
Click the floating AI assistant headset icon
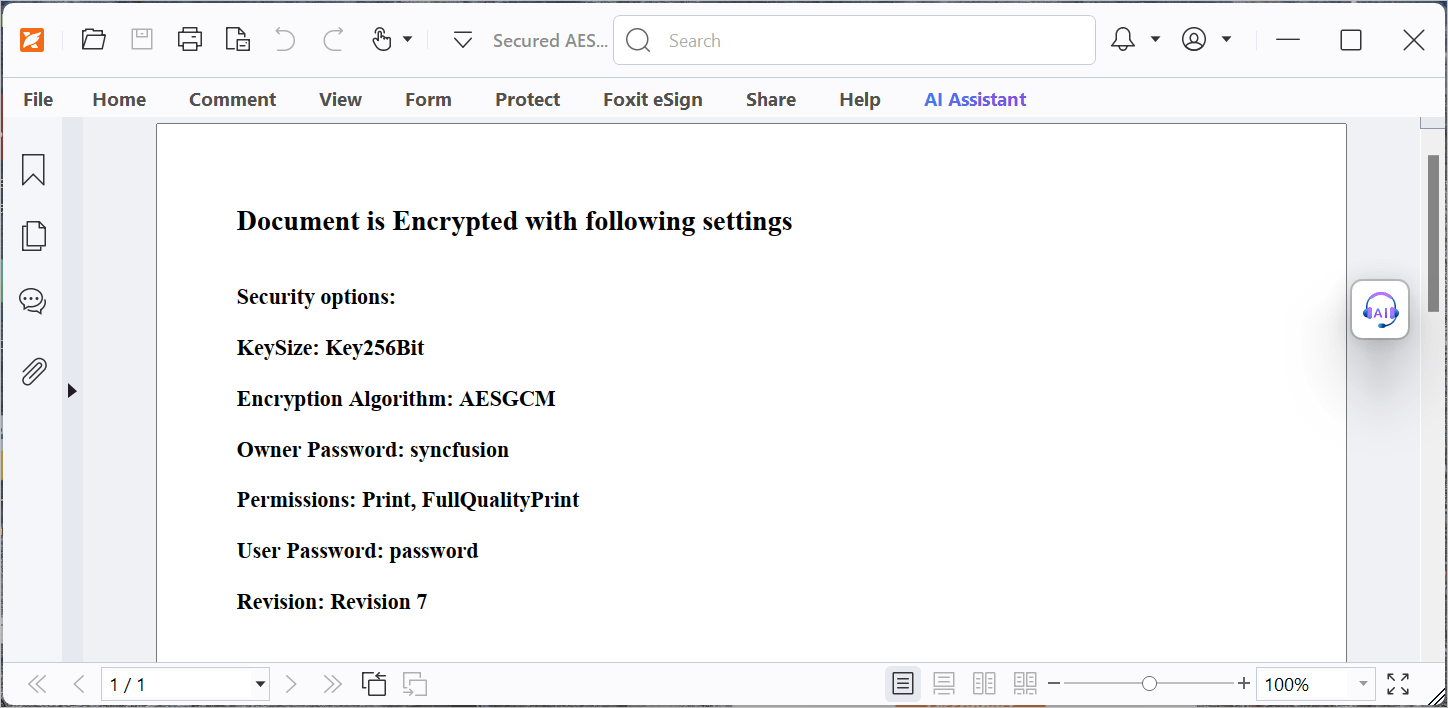click(x=1380, y=310)
